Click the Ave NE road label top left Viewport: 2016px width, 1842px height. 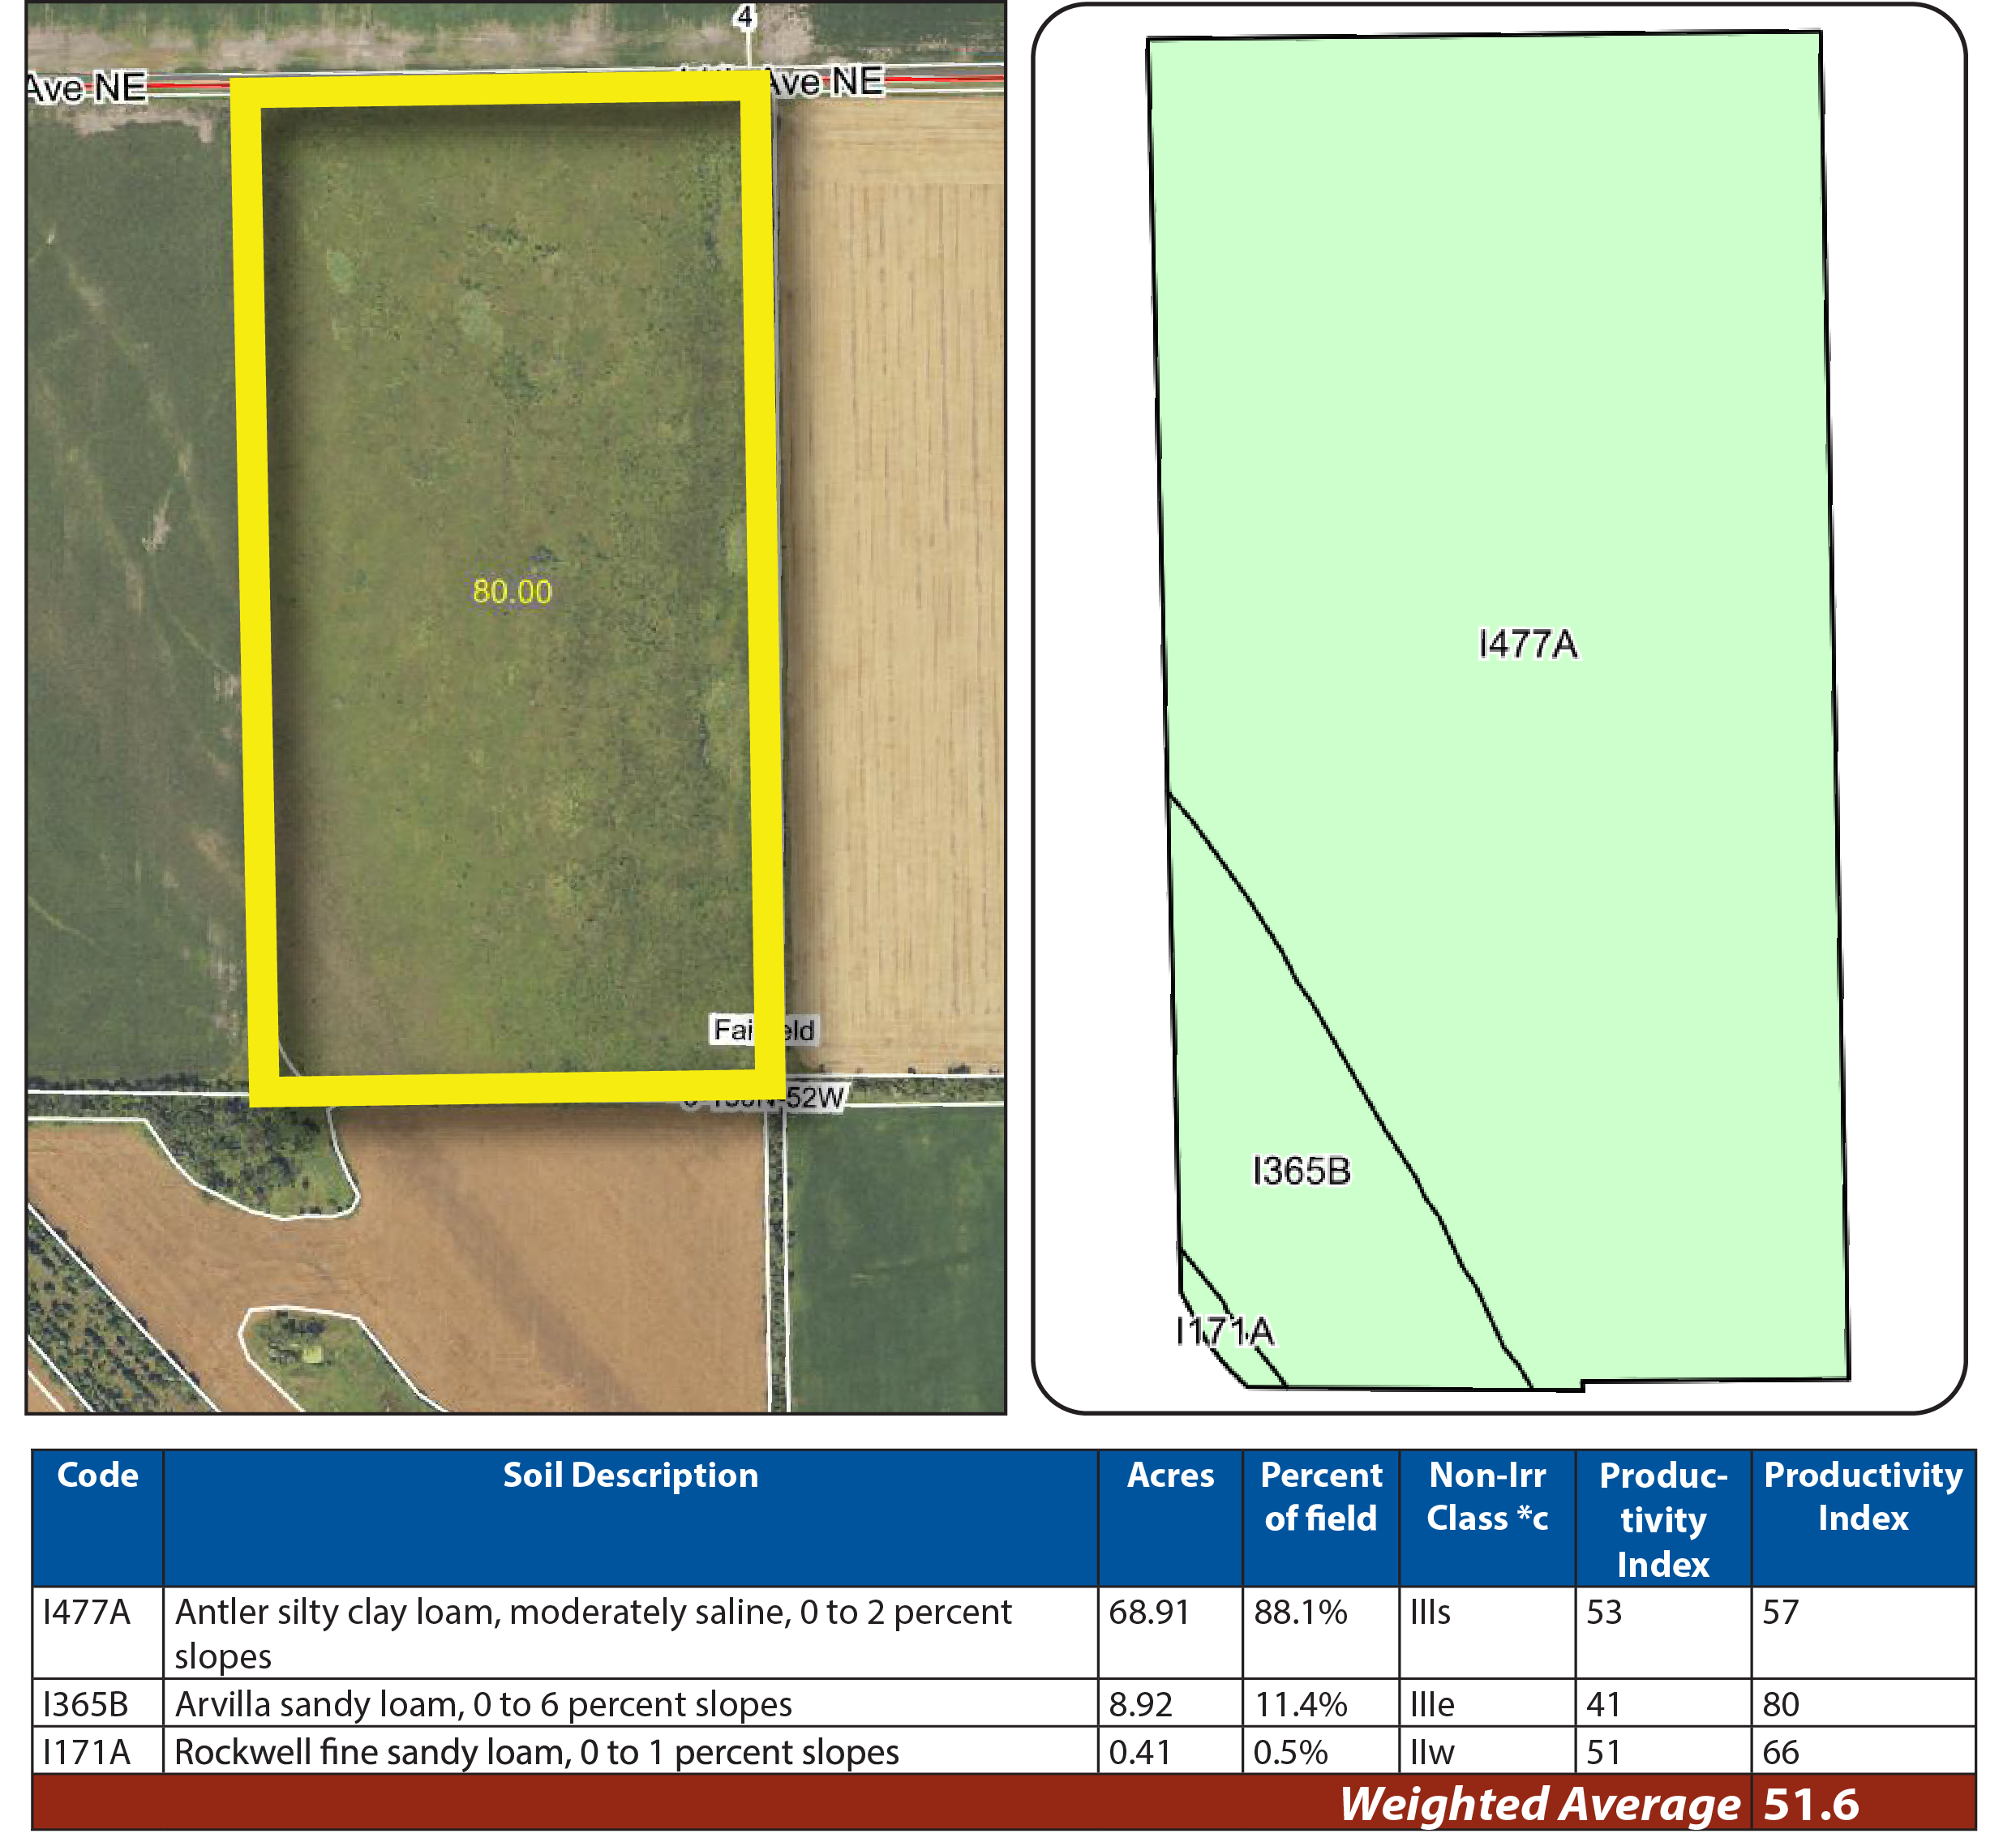[x=87, y=88]
